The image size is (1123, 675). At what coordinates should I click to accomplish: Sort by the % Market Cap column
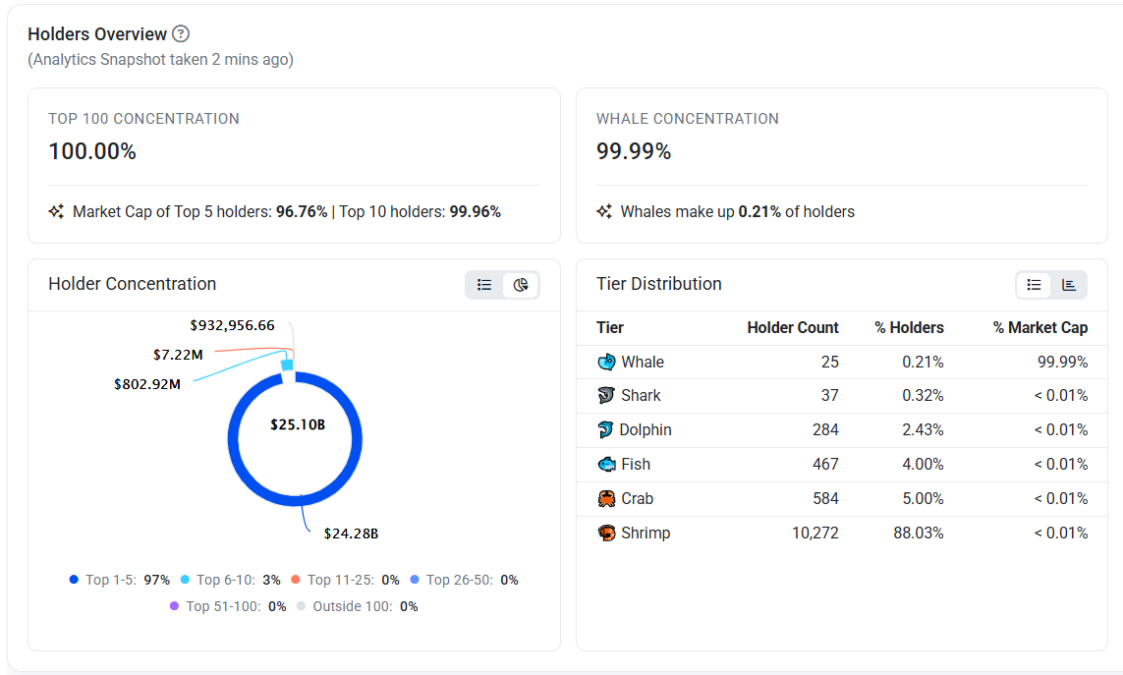pyautogui.click(x=1040, y=327)
